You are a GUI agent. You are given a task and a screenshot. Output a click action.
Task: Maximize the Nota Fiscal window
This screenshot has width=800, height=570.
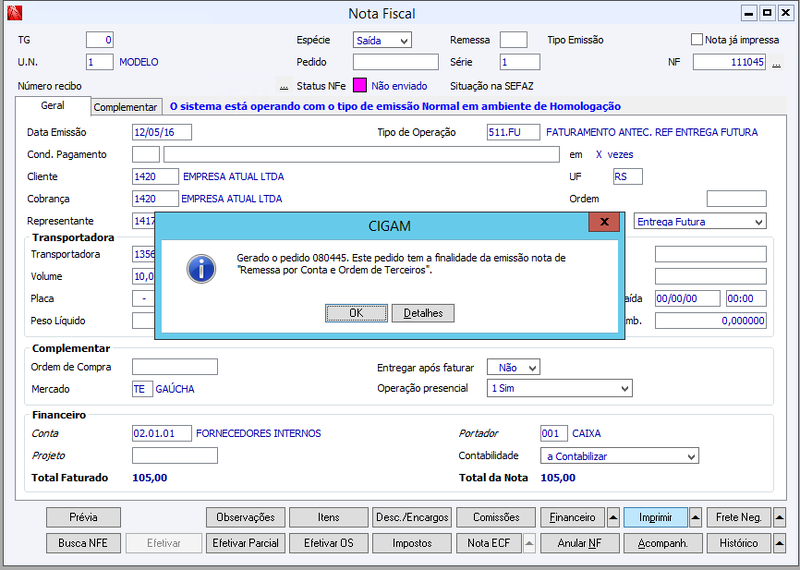[x=767, y=13]
